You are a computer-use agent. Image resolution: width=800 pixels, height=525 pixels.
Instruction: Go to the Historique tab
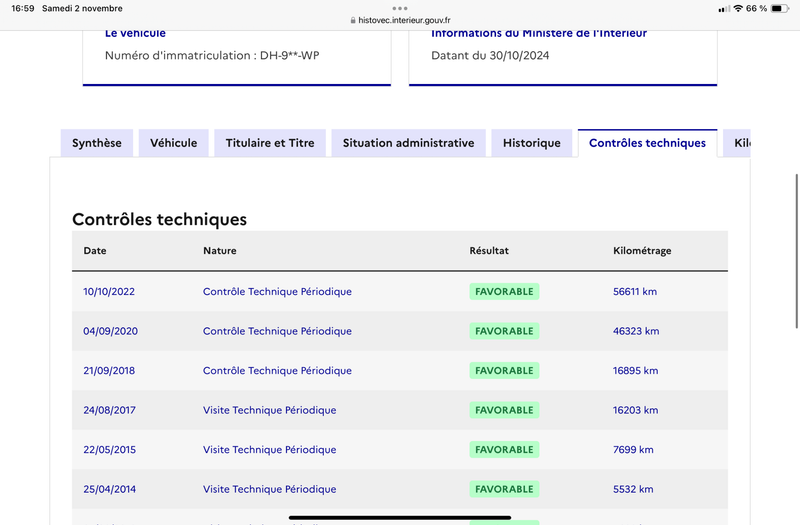pos(532,143)
